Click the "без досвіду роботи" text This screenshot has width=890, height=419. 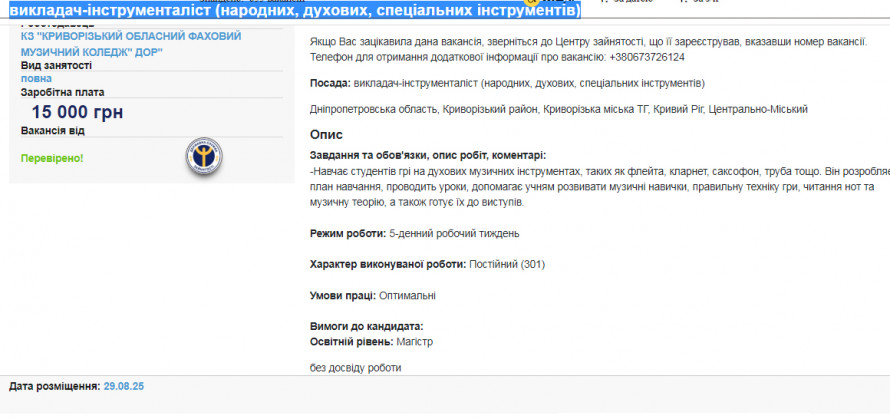tap(356, 368)
